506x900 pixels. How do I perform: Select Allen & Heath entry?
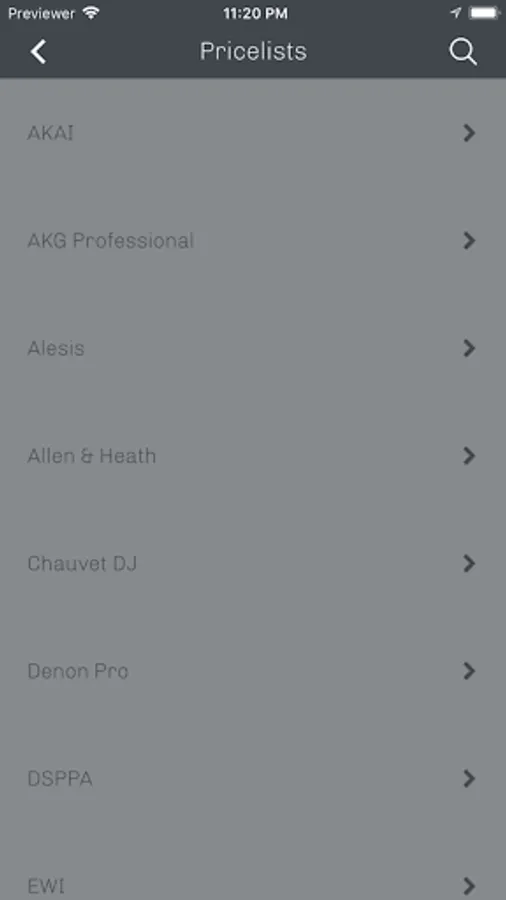click(253, 456)
